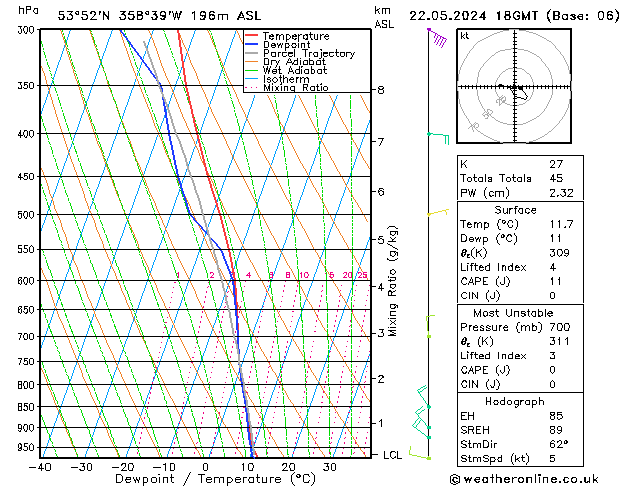Select the SREH value '89'
629x486 pixels.
coord(556,430)
